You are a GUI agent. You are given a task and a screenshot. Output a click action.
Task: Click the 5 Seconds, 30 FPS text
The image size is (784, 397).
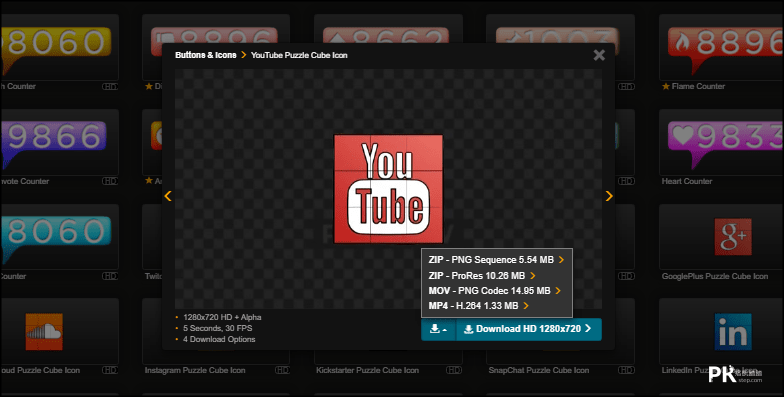click(218, 328)
